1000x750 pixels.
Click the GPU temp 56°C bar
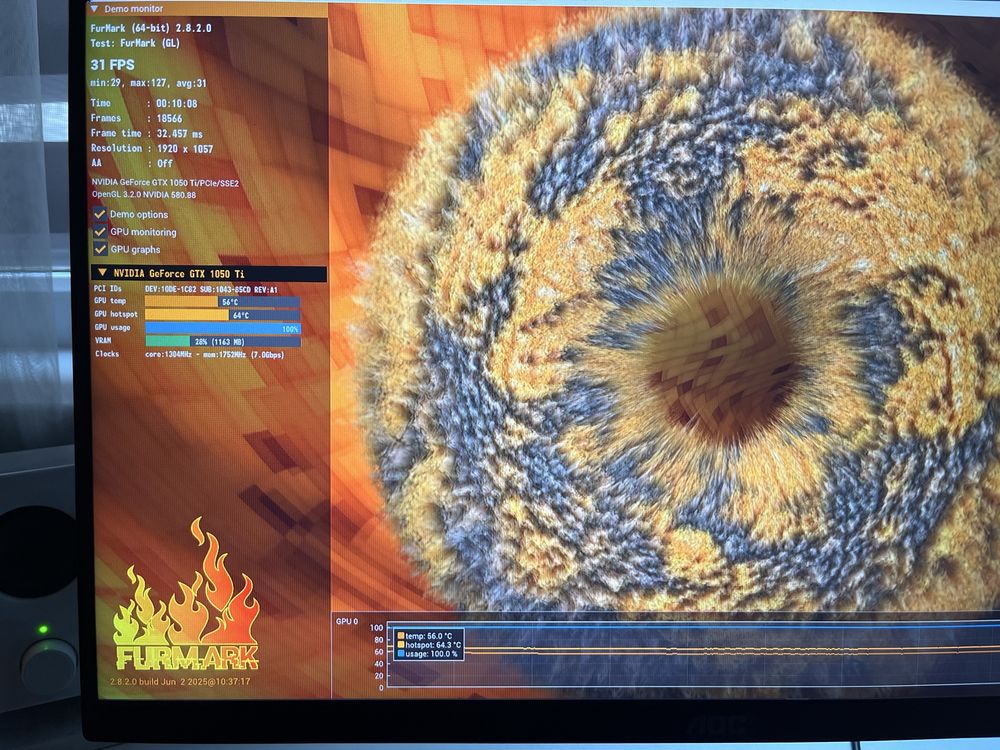click(x=223, y=302)
